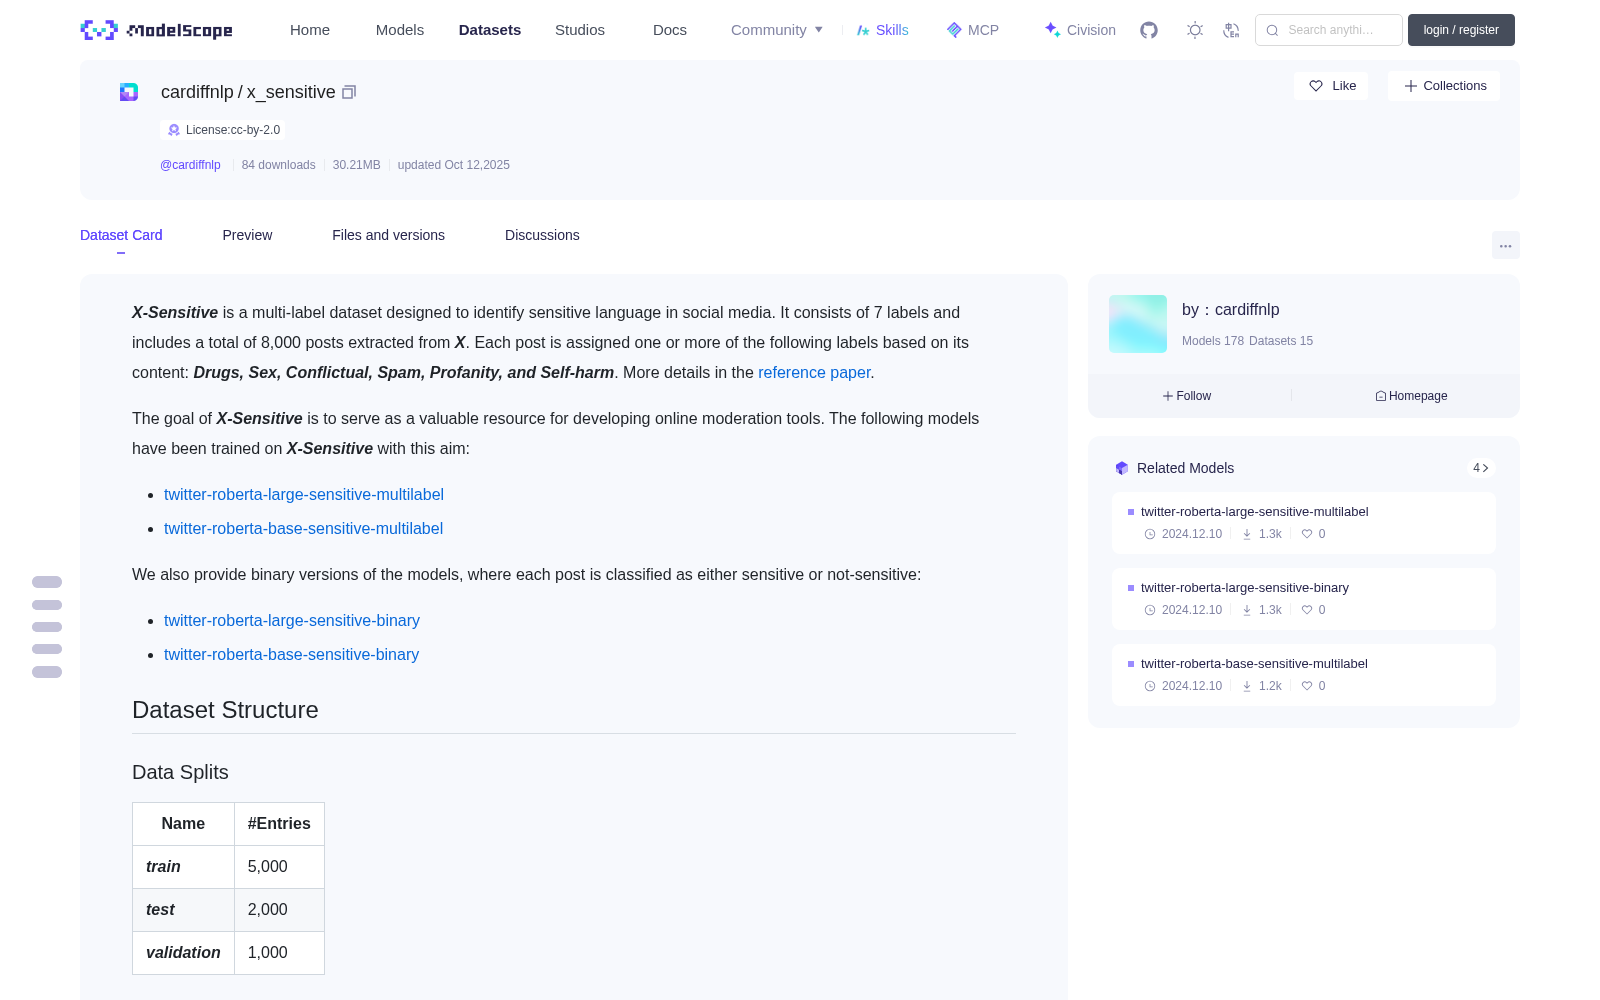
Task: Click the login / register button
Action: click(1461, 30)
